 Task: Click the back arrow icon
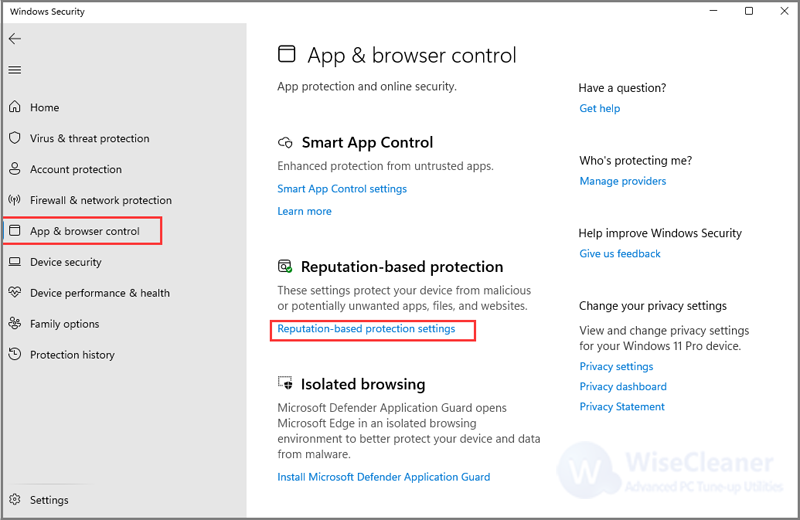[x=15, y=39]
